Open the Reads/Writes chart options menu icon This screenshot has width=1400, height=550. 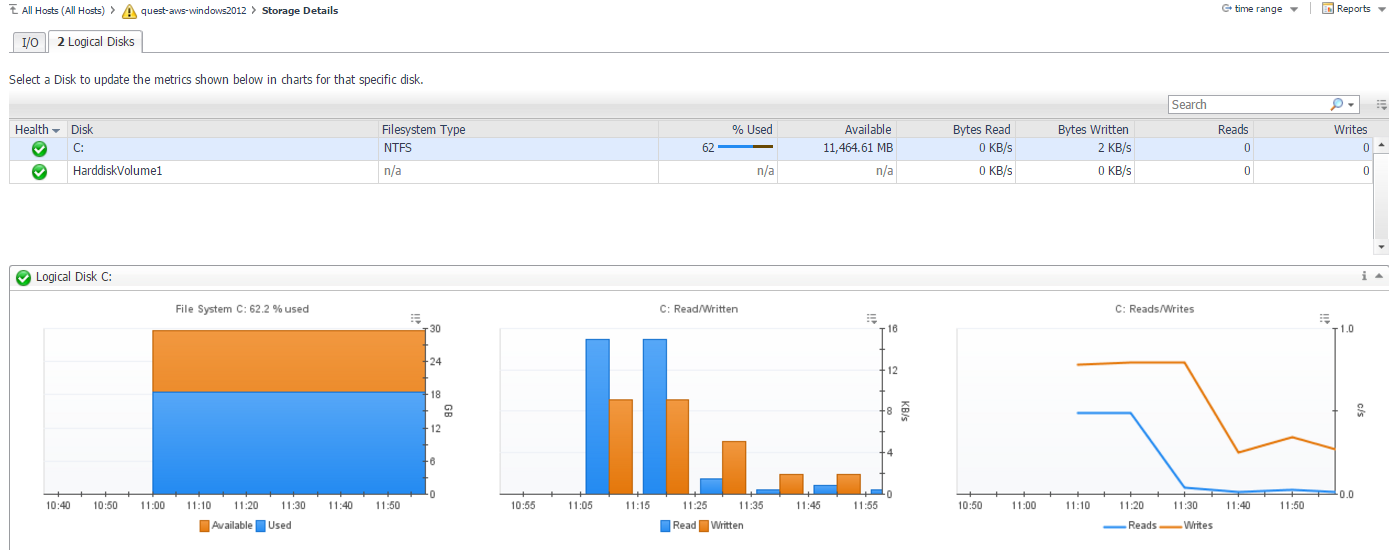[1325, 319]
